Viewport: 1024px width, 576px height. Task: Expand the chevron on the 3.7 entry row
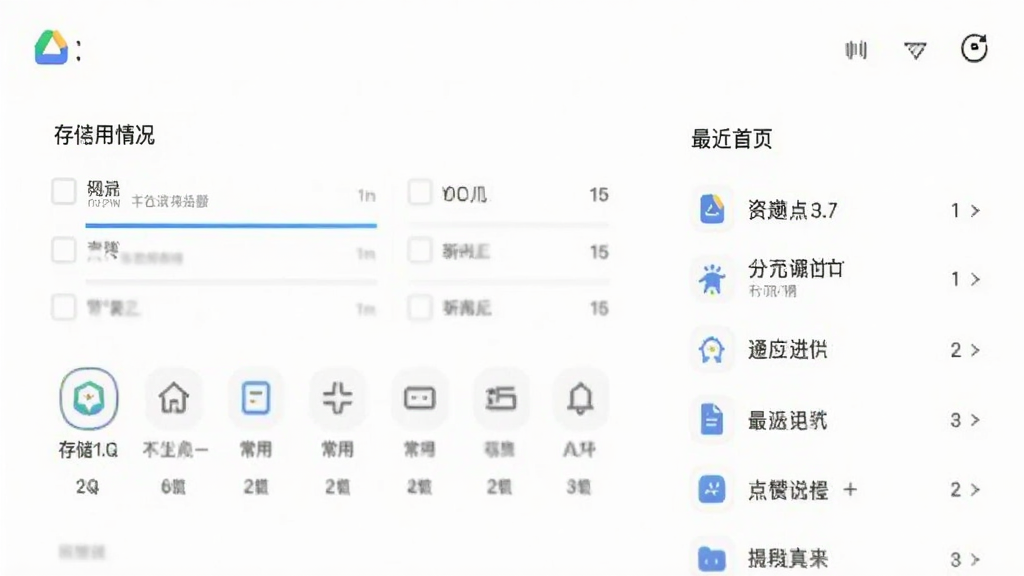click(x=975, y=211)
